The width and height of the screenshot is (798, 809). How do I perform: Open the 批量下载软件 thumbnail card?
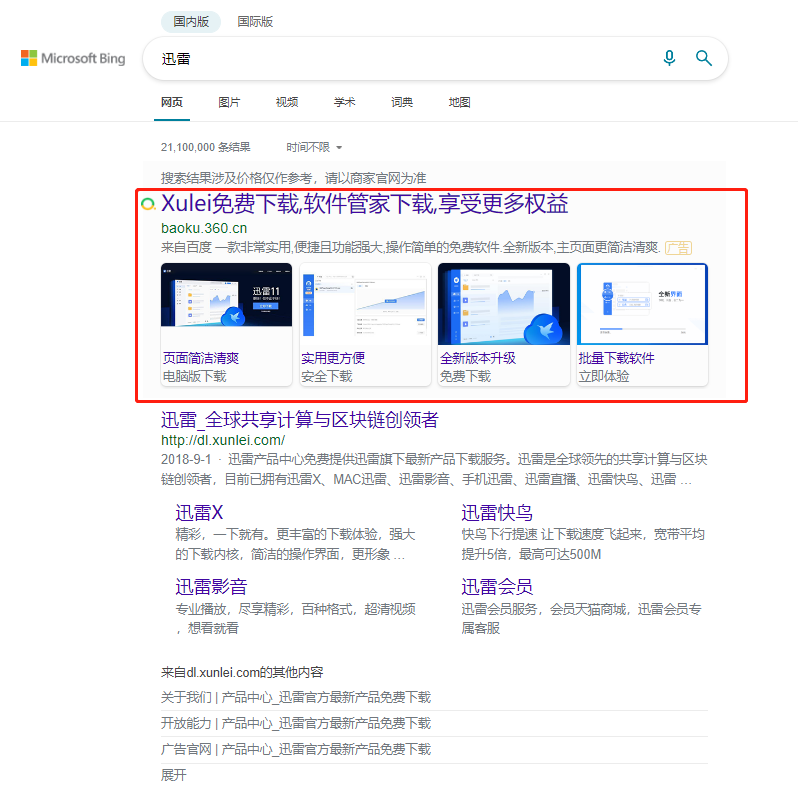tap(642, 324)
